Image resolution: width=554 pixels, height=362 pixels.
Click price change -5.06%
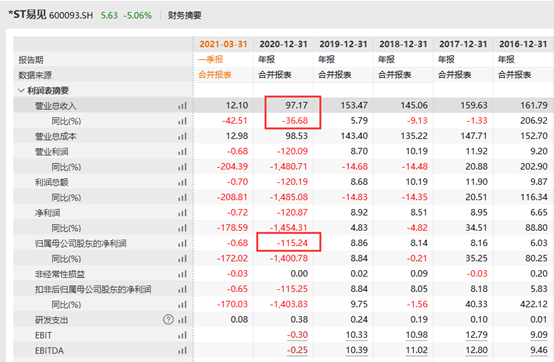coord(138,16)
